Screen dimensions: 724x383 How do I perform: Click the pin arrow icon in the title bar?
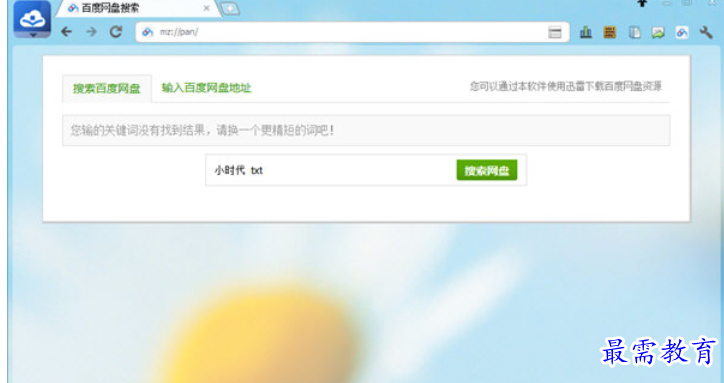pyautogui.click(x=642, y=3)
